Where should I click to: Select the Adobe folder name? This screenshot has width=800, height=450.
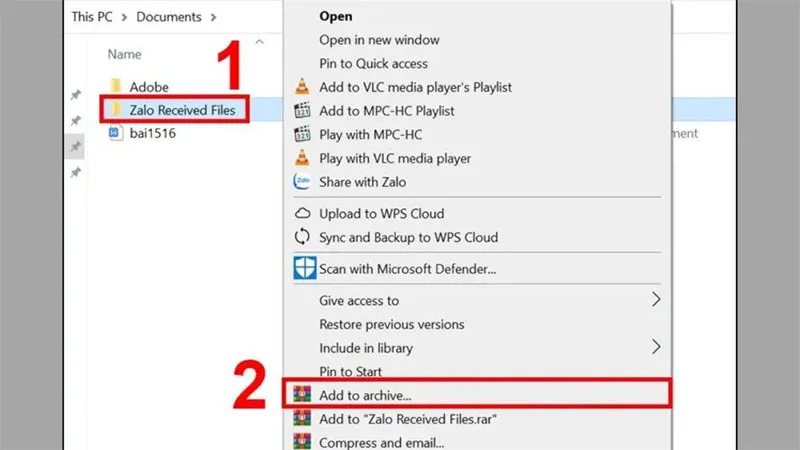pyautogui.click(x=149, y=87)
